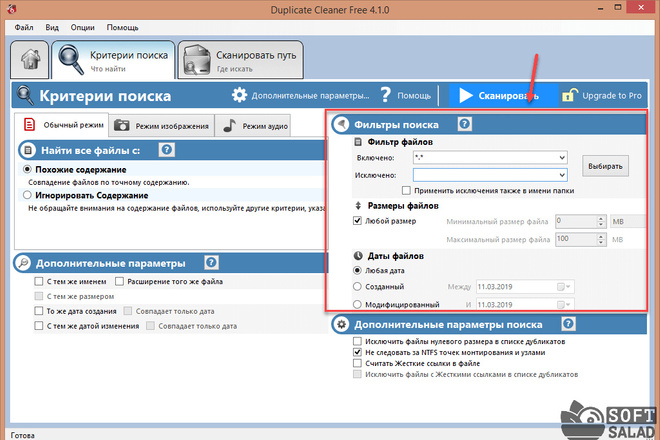Toggle Применить исключения также в имени папки
The width and height of the screenshot is (660, 440).
[406, 191]
